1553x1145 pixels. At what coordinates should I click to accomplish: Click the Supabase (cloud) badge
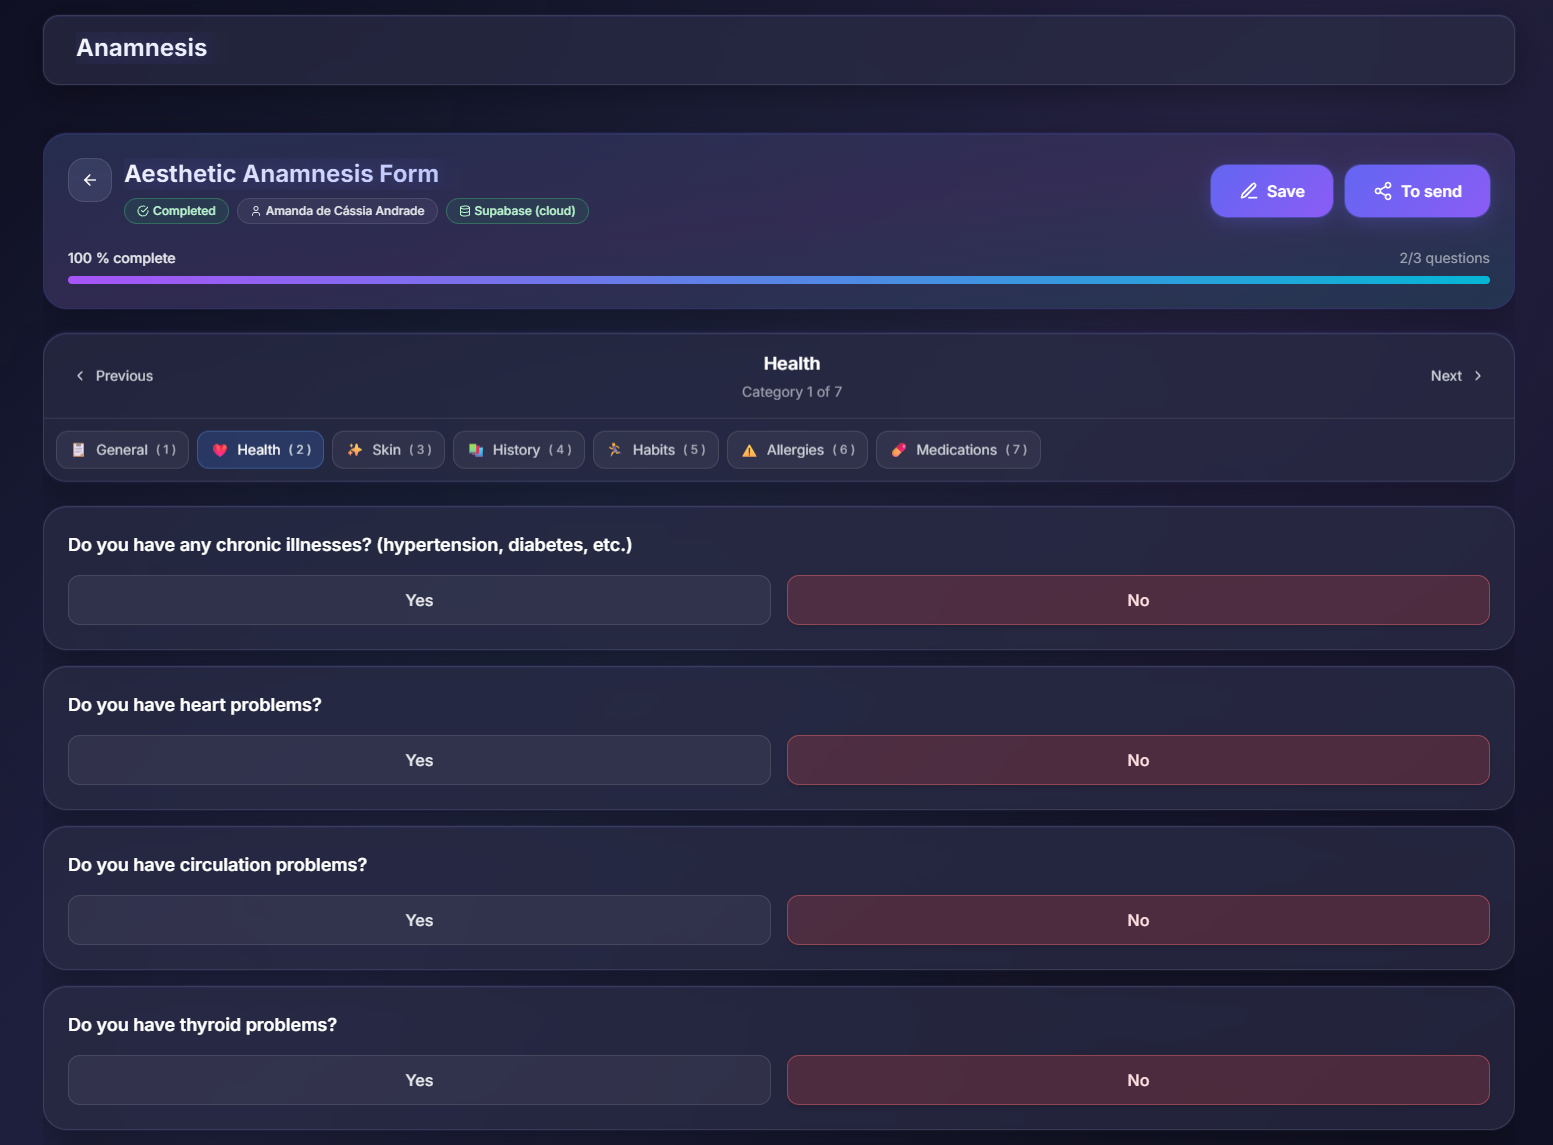point(517,211)
